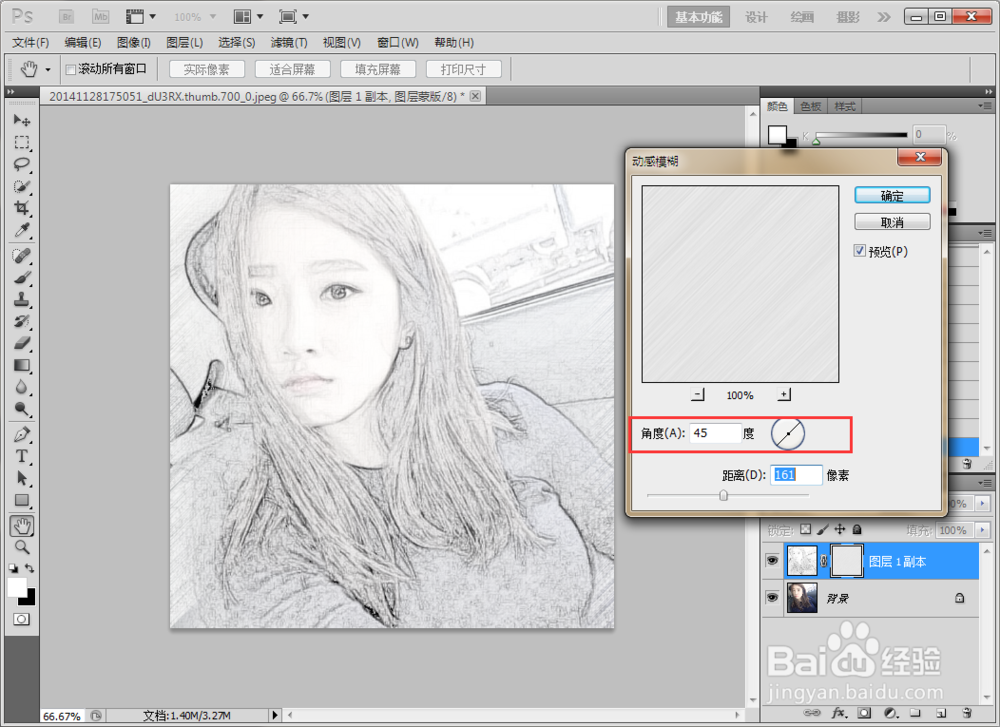
Task: Select the Quick Selection tool
Action: [22, 186]
